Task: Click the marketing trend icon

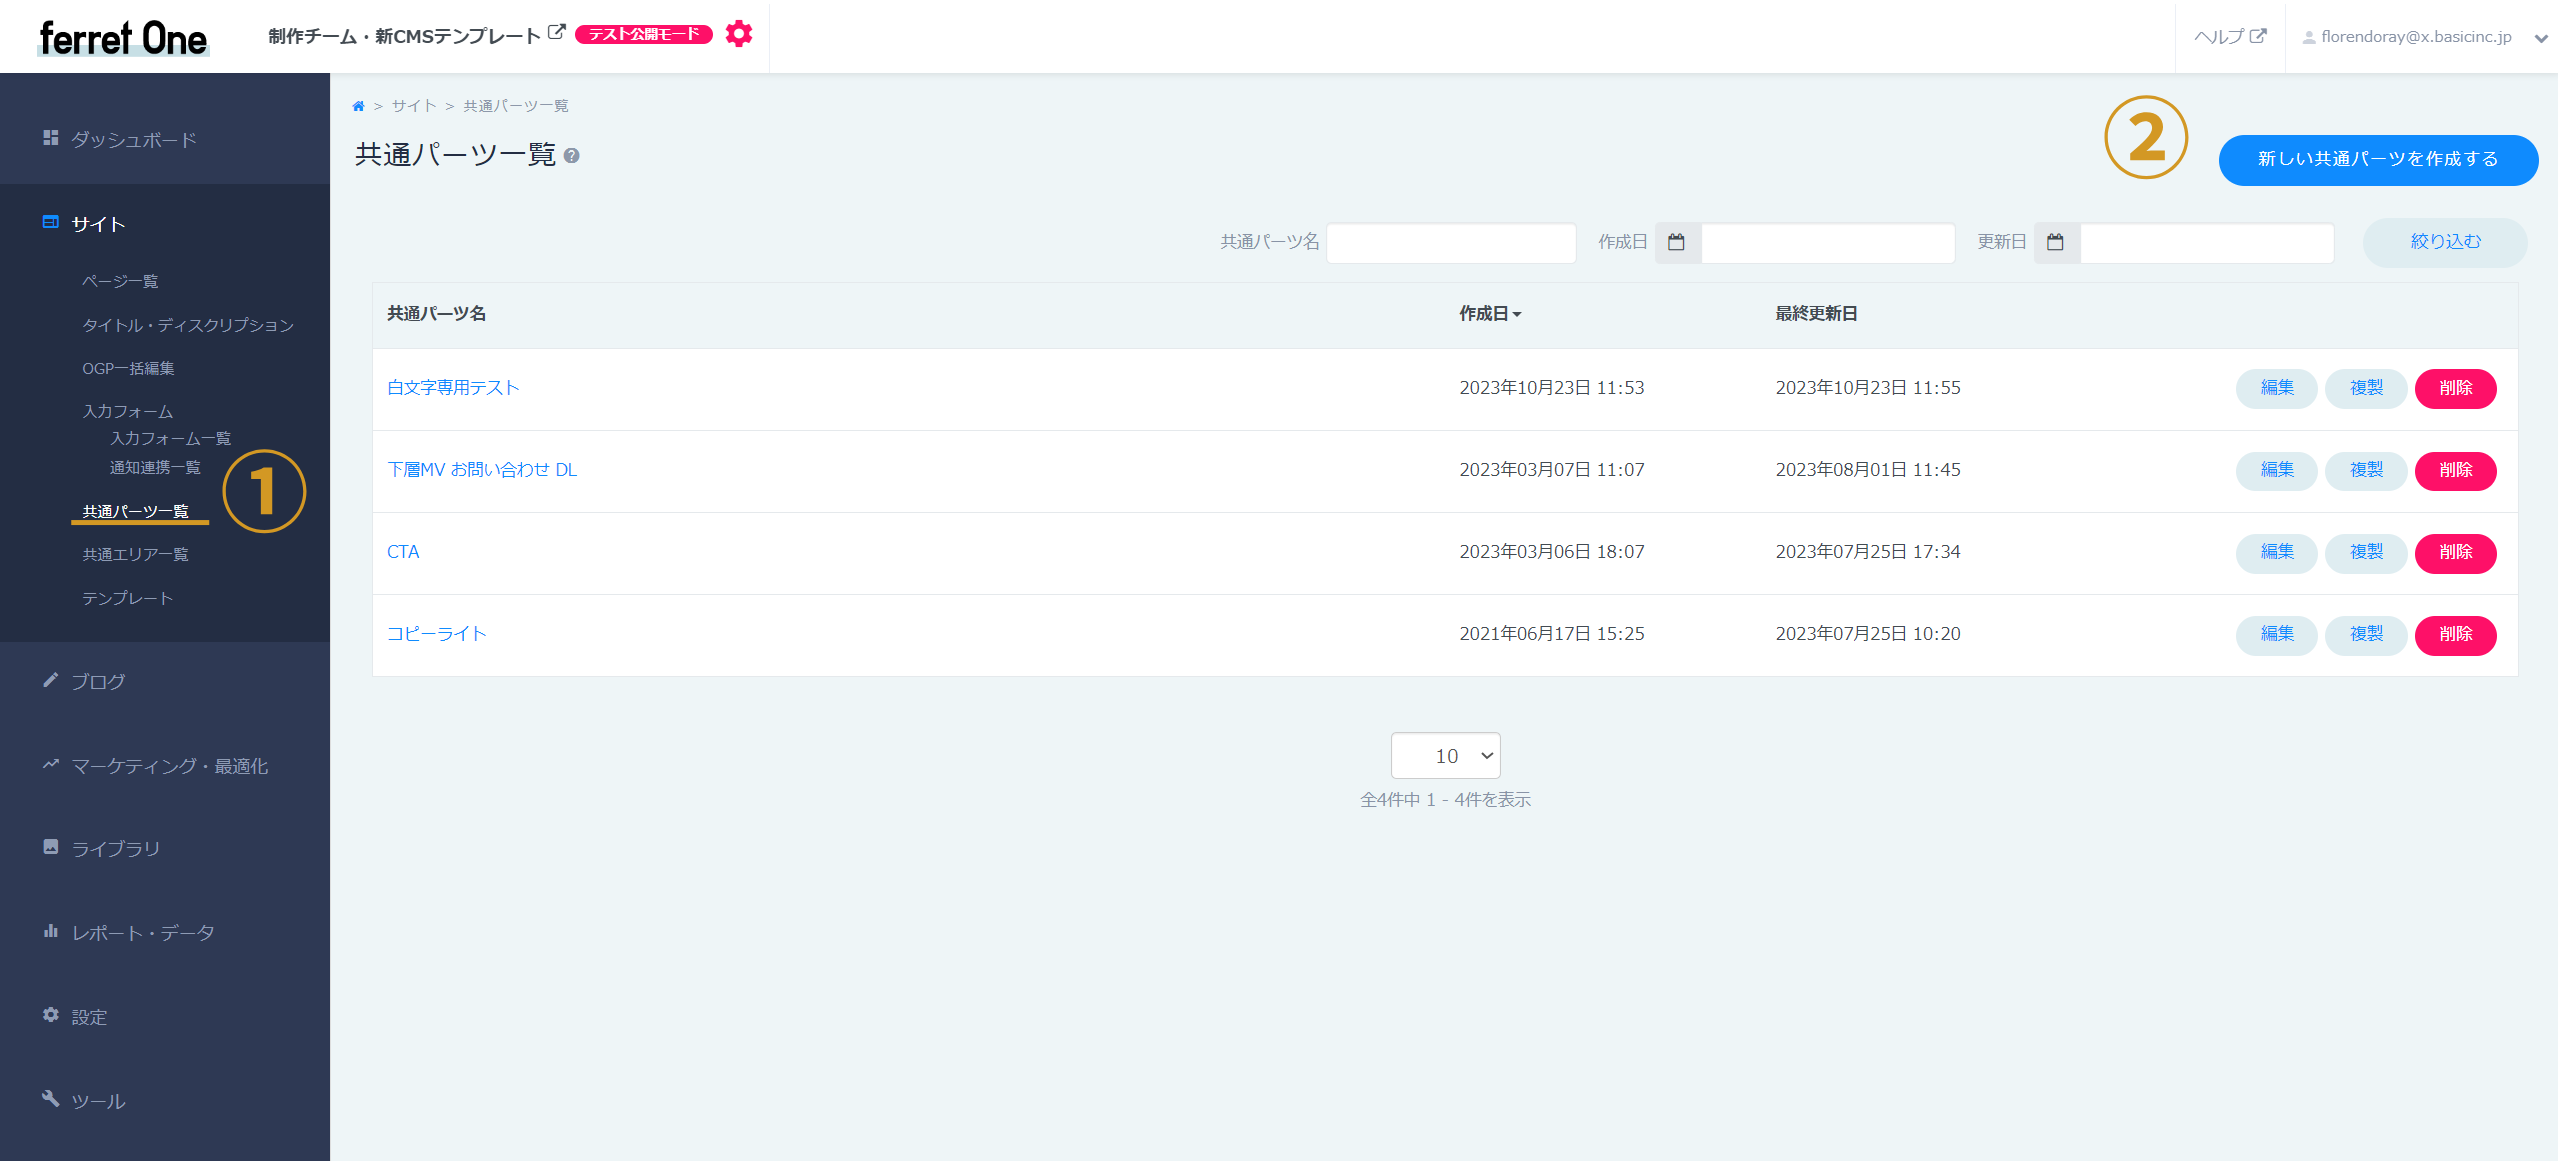Action: [x=51, y=764]
